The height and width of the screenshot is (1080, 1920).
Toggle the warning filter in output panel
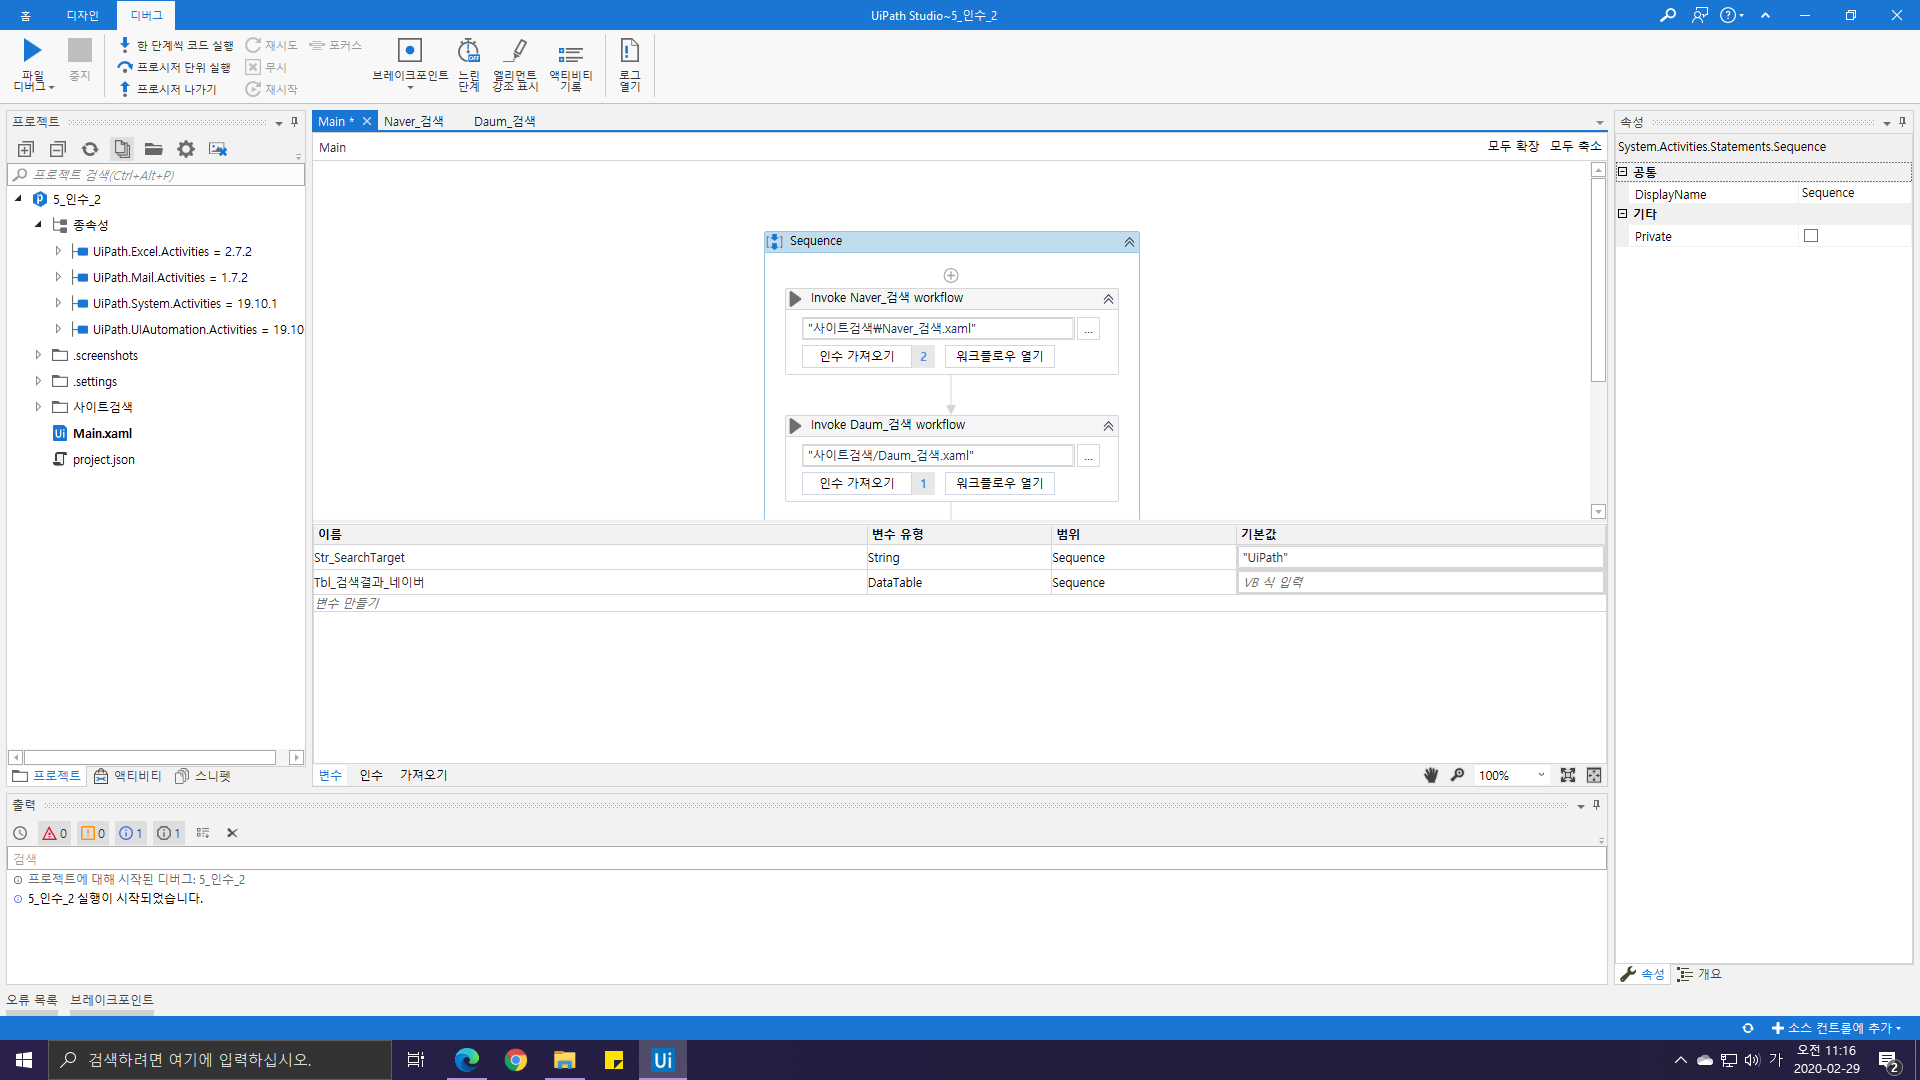(93, 833)
